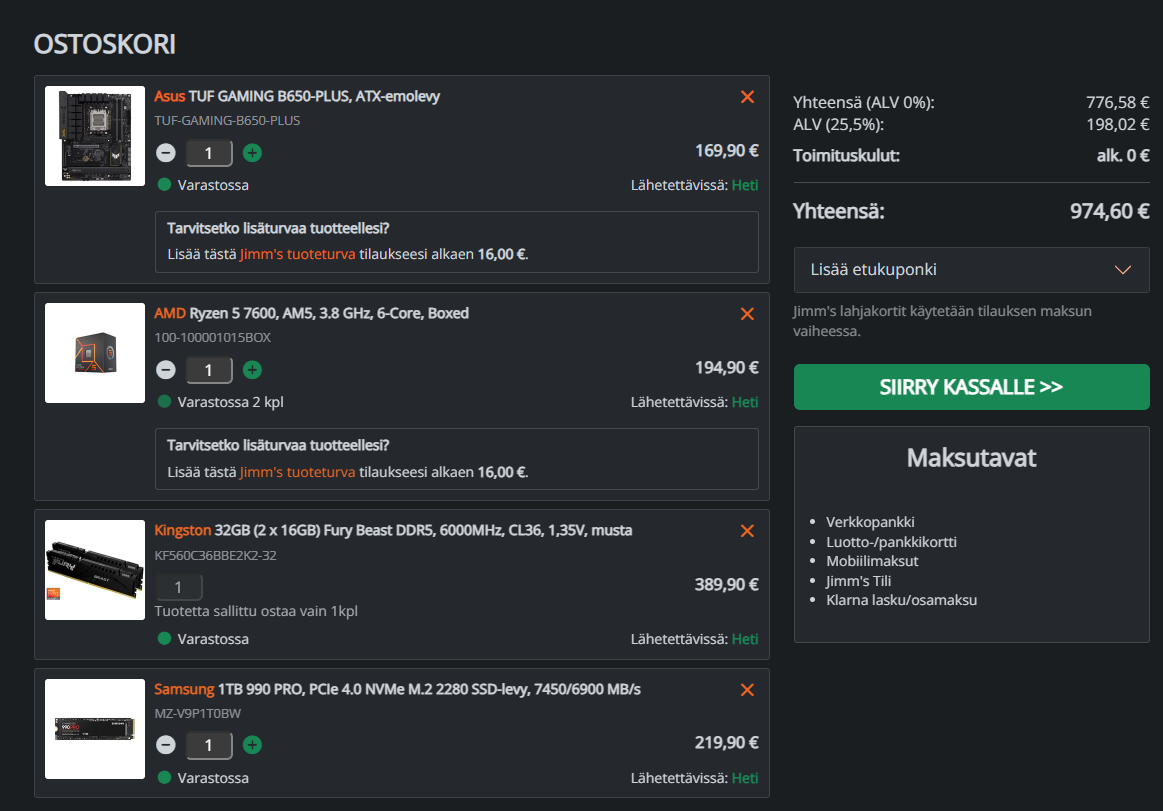Click the total amount 974,60 €

tap(1110, 211)
